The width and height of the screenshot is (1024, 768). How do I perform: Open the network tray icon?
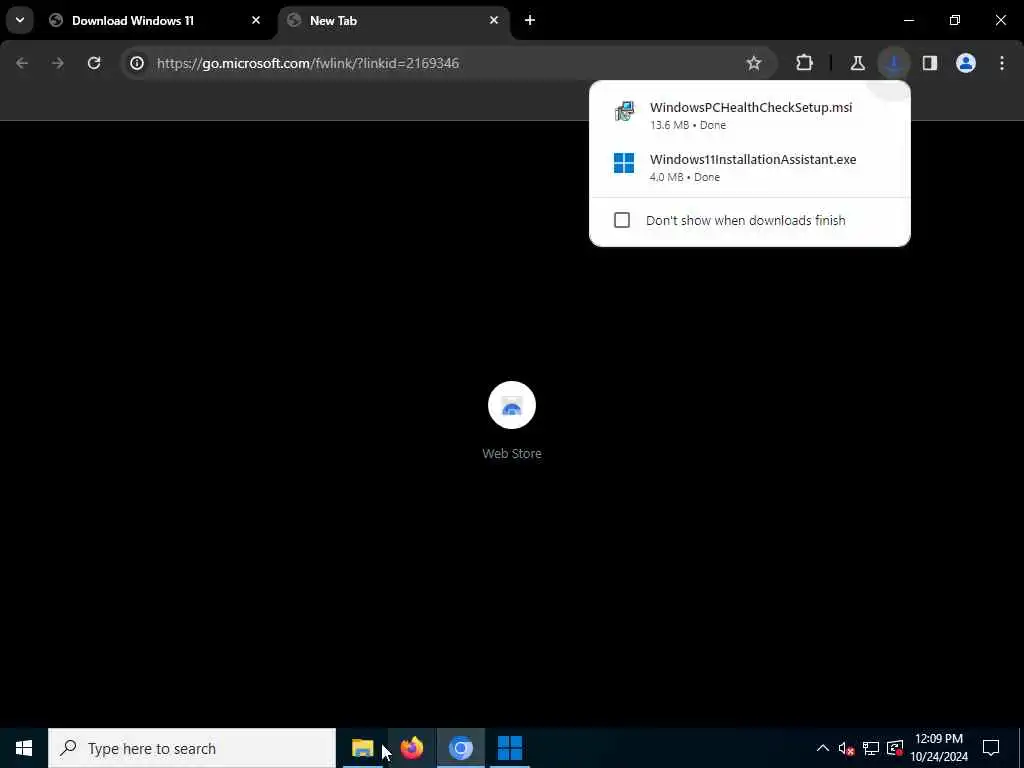click(871, 748)
